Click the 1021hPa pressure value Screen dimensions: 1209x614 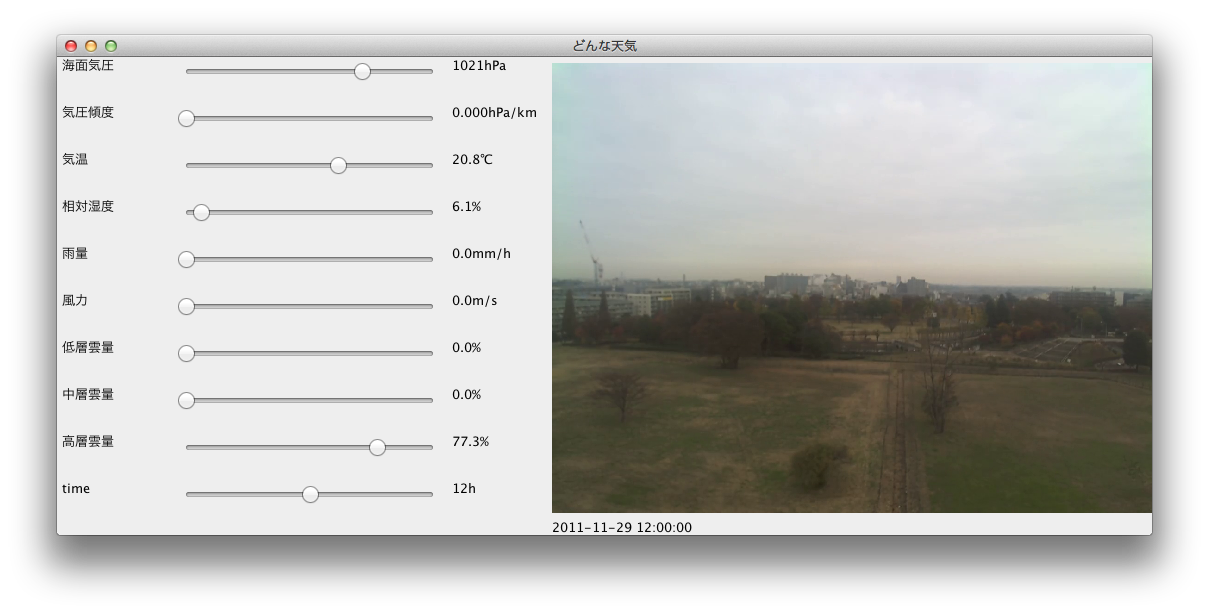coord(479,66)
